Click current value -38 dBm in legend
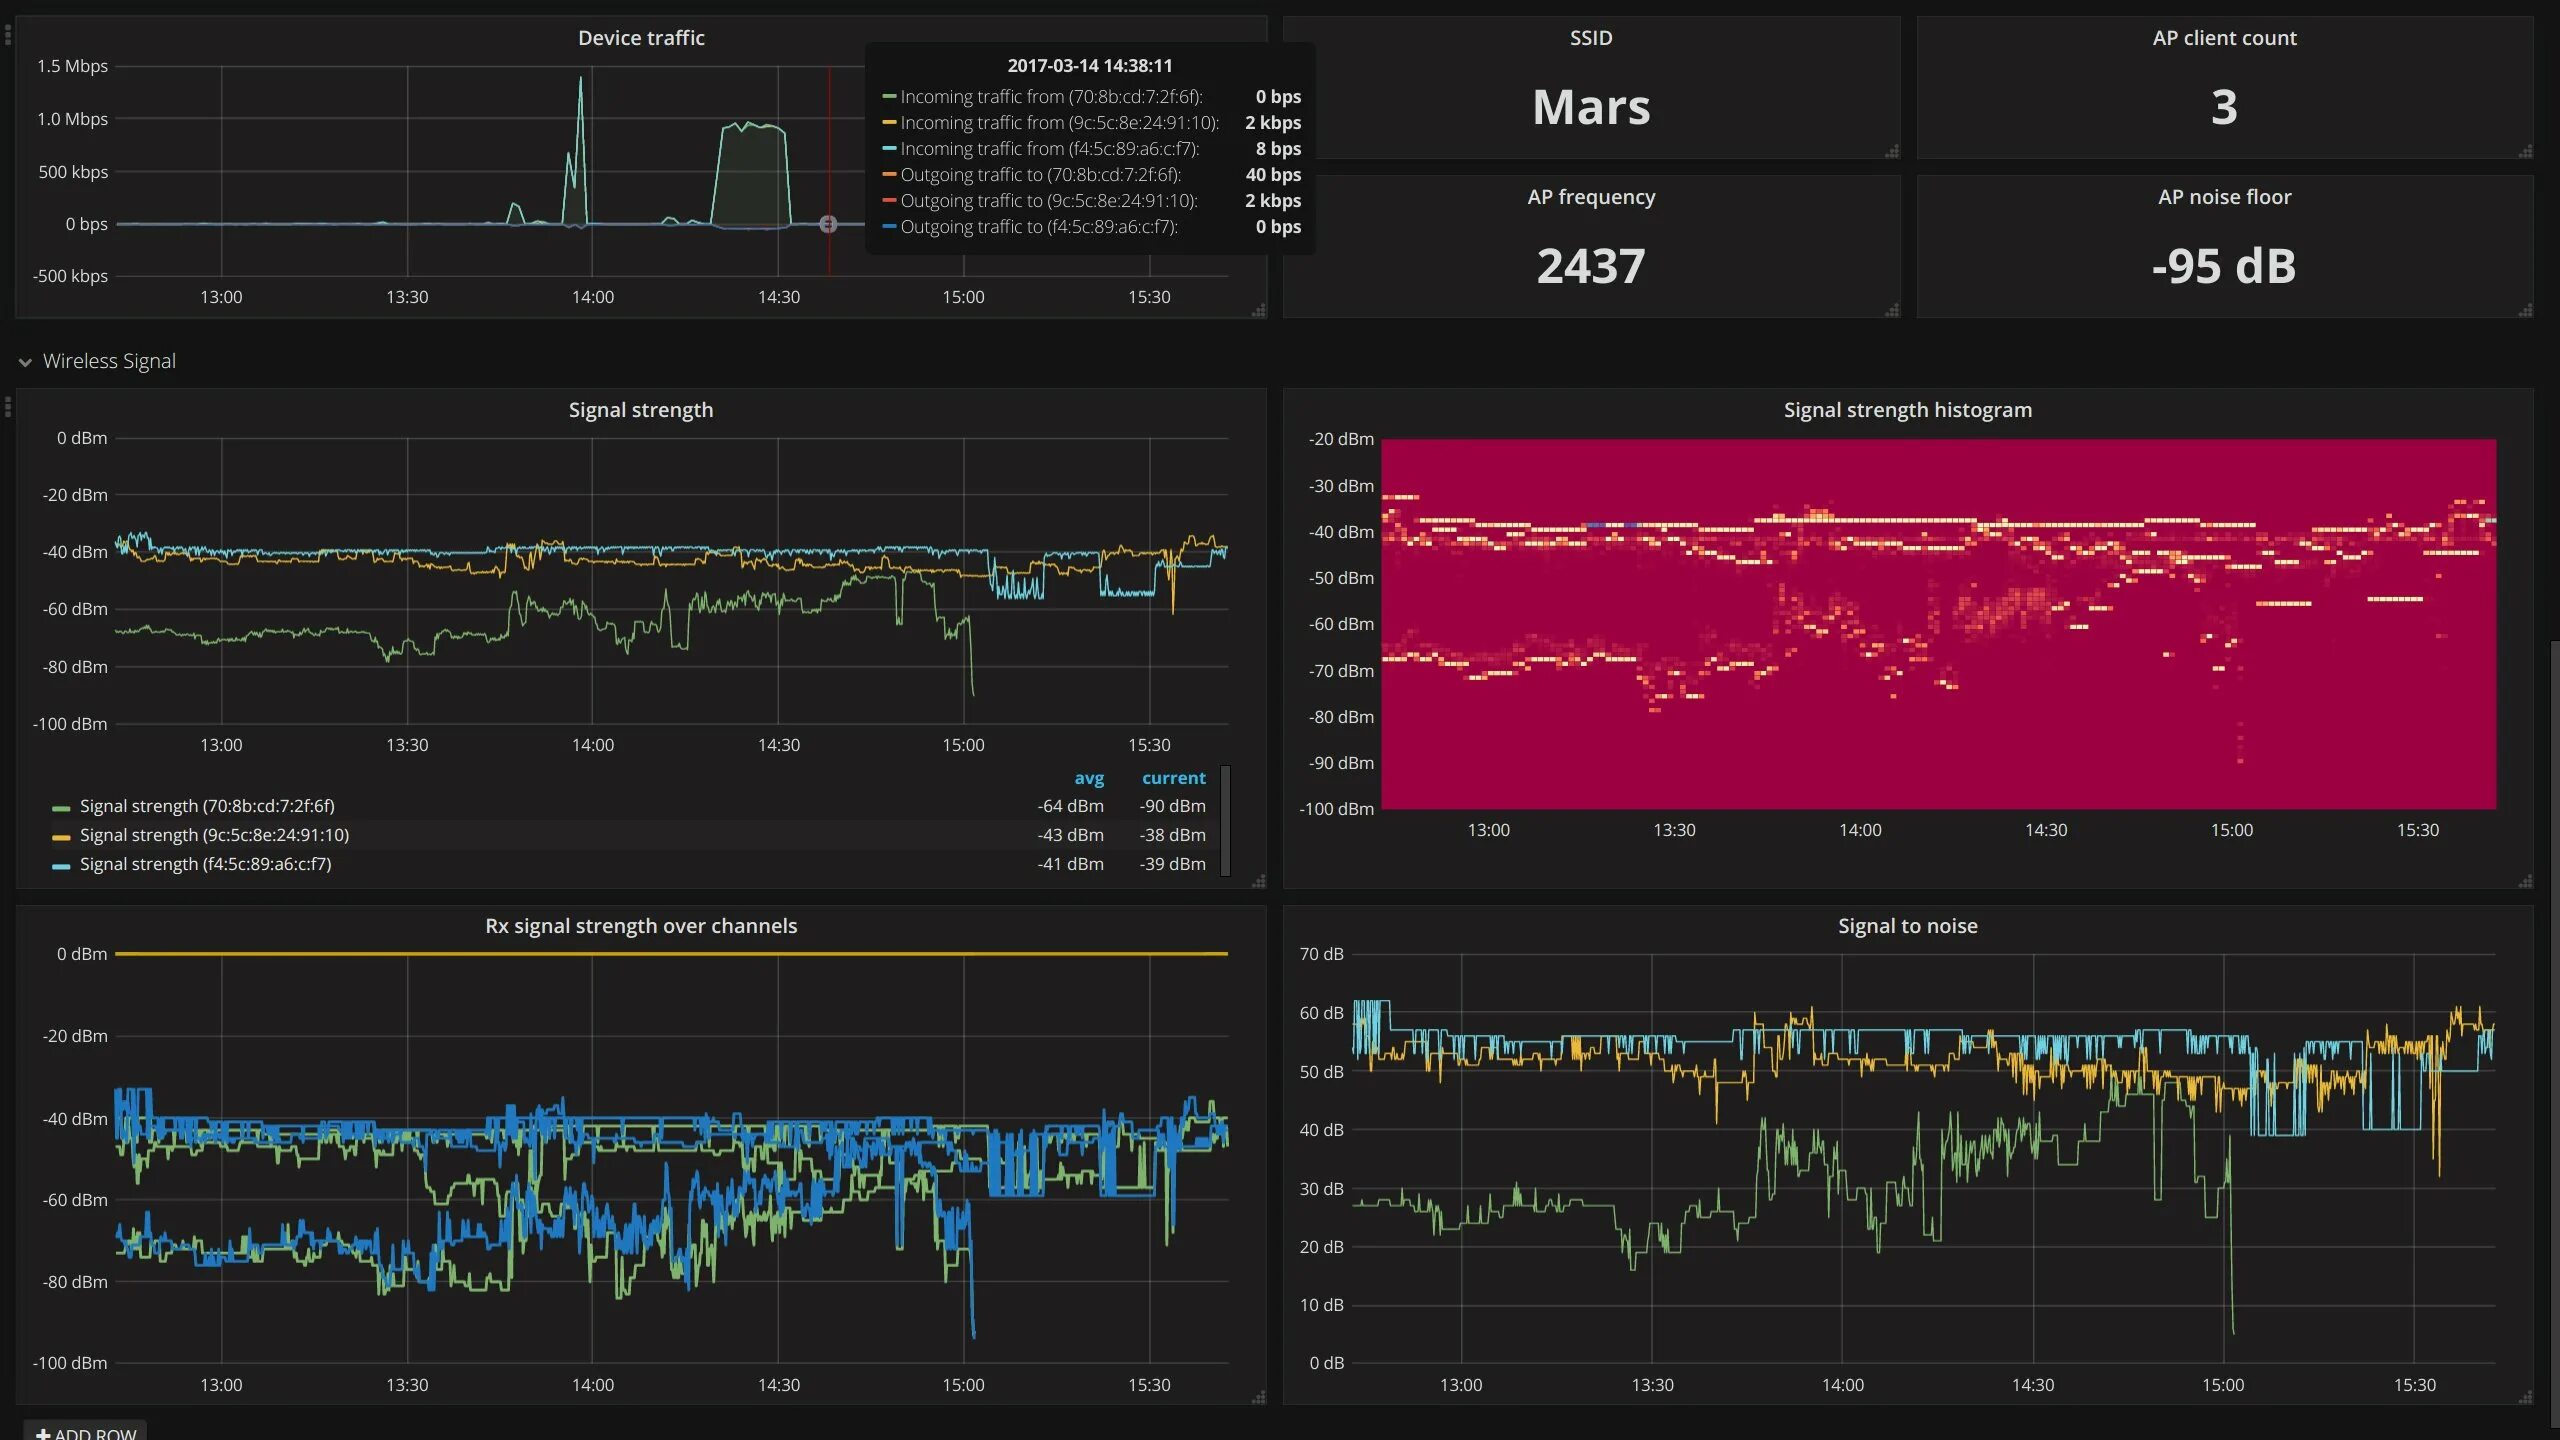The image size is (2560, 1440). [1172, 835]
